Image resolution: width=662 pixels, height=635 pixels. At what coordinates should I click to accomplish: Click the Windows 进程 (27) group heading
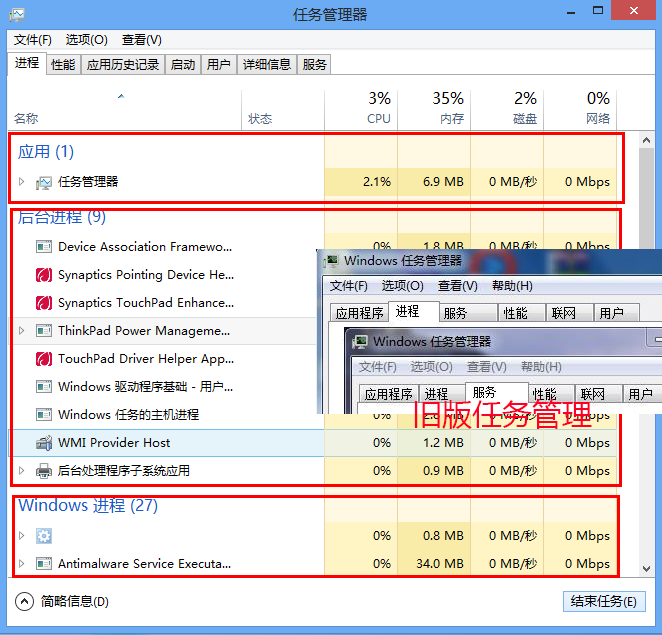click(x=88, y=505)
